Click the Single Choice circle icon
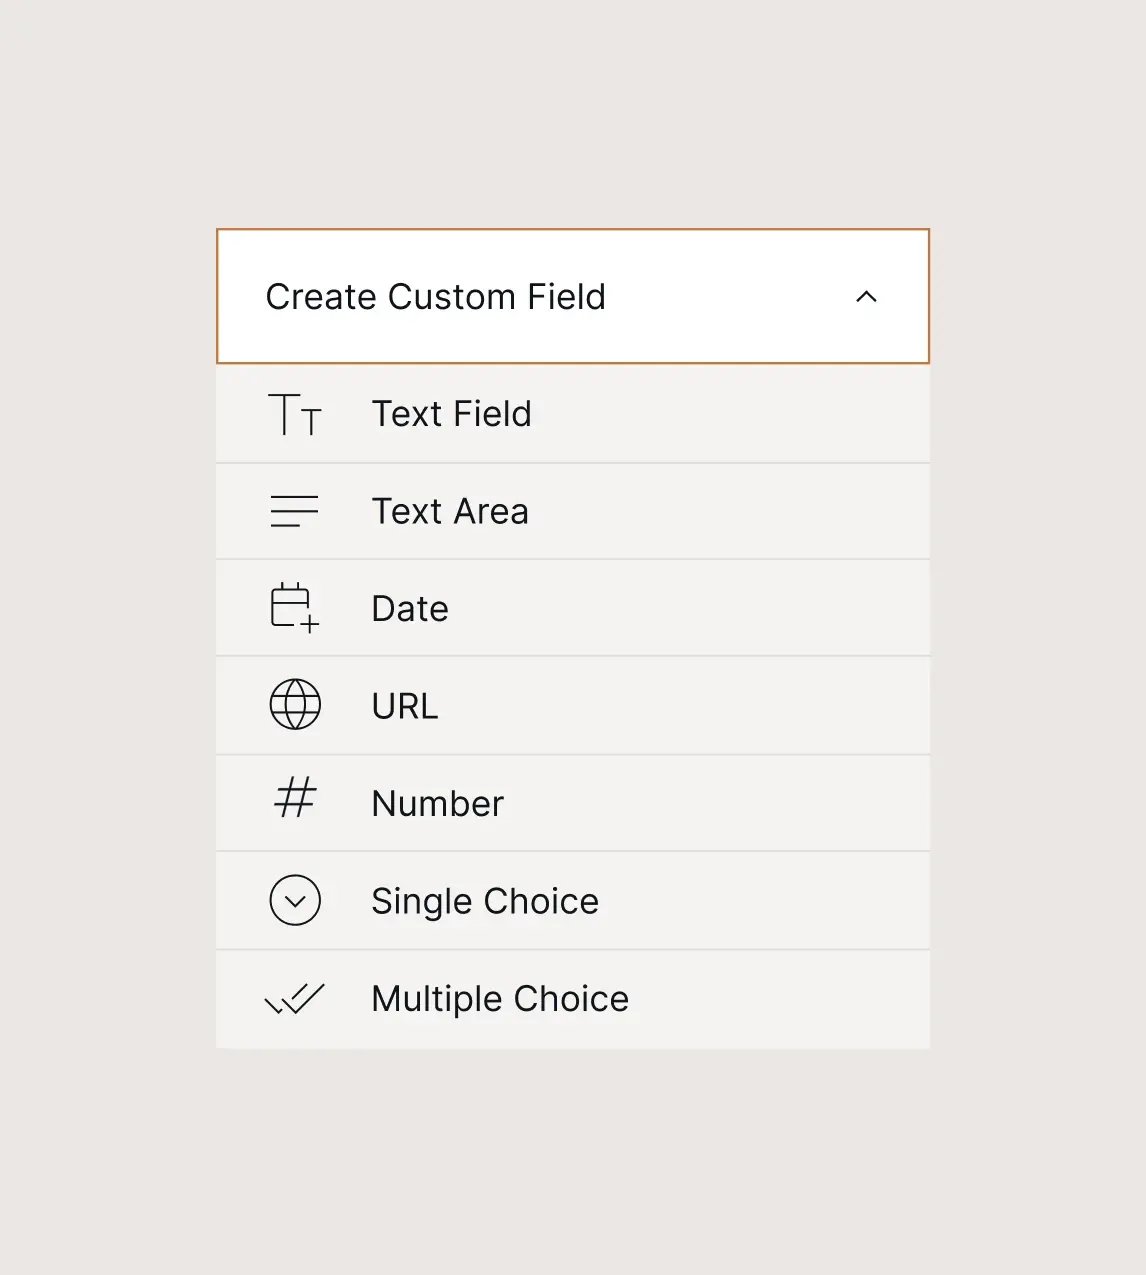1146x1275 pixels. click(x=295, y=900)
